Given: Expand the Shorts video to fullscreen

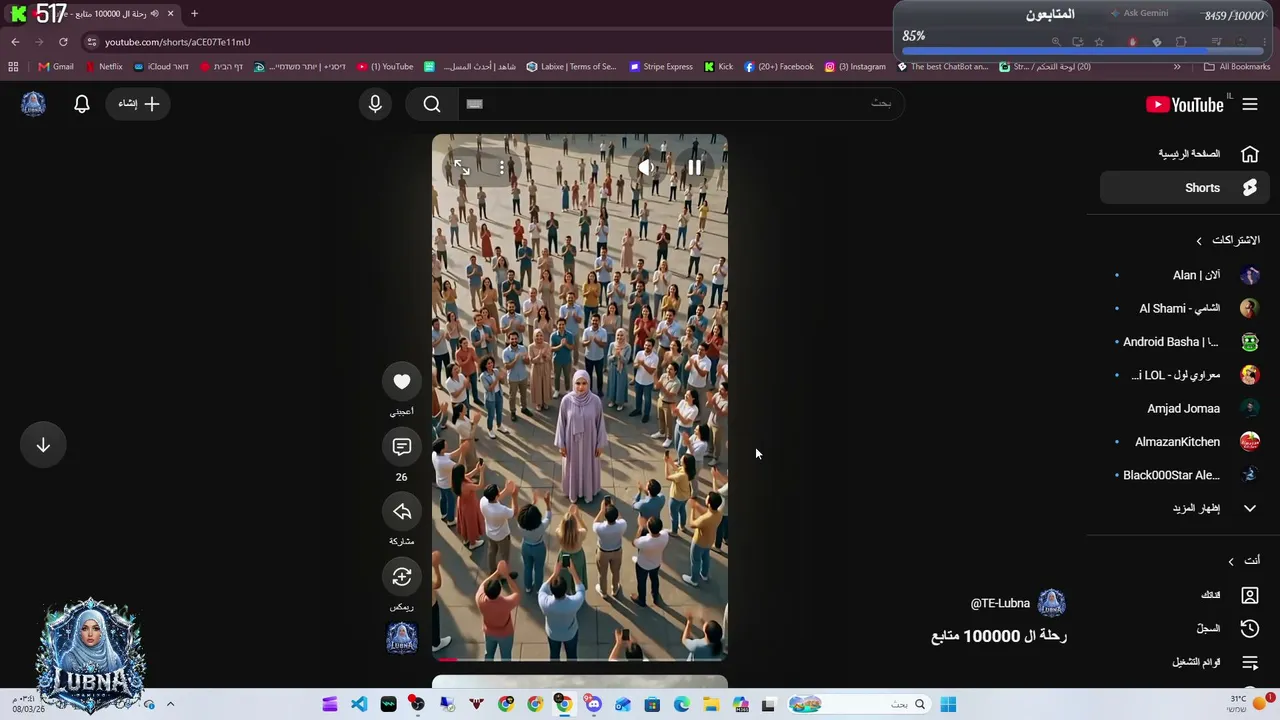Looking at the screenshot, I should (461, 168).
